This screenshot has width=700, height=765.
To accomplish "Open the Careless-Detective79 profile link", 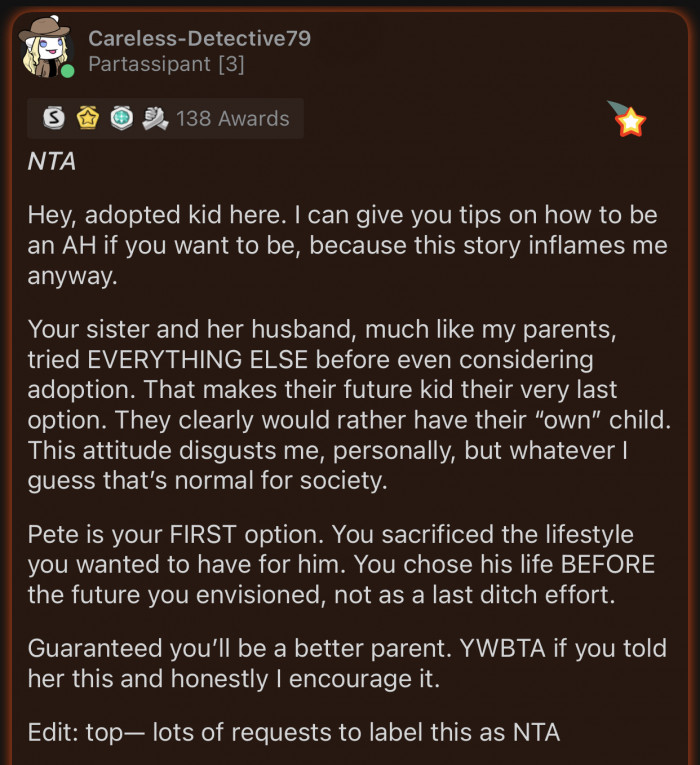I will pyautogui.click(x=199, y=38).
